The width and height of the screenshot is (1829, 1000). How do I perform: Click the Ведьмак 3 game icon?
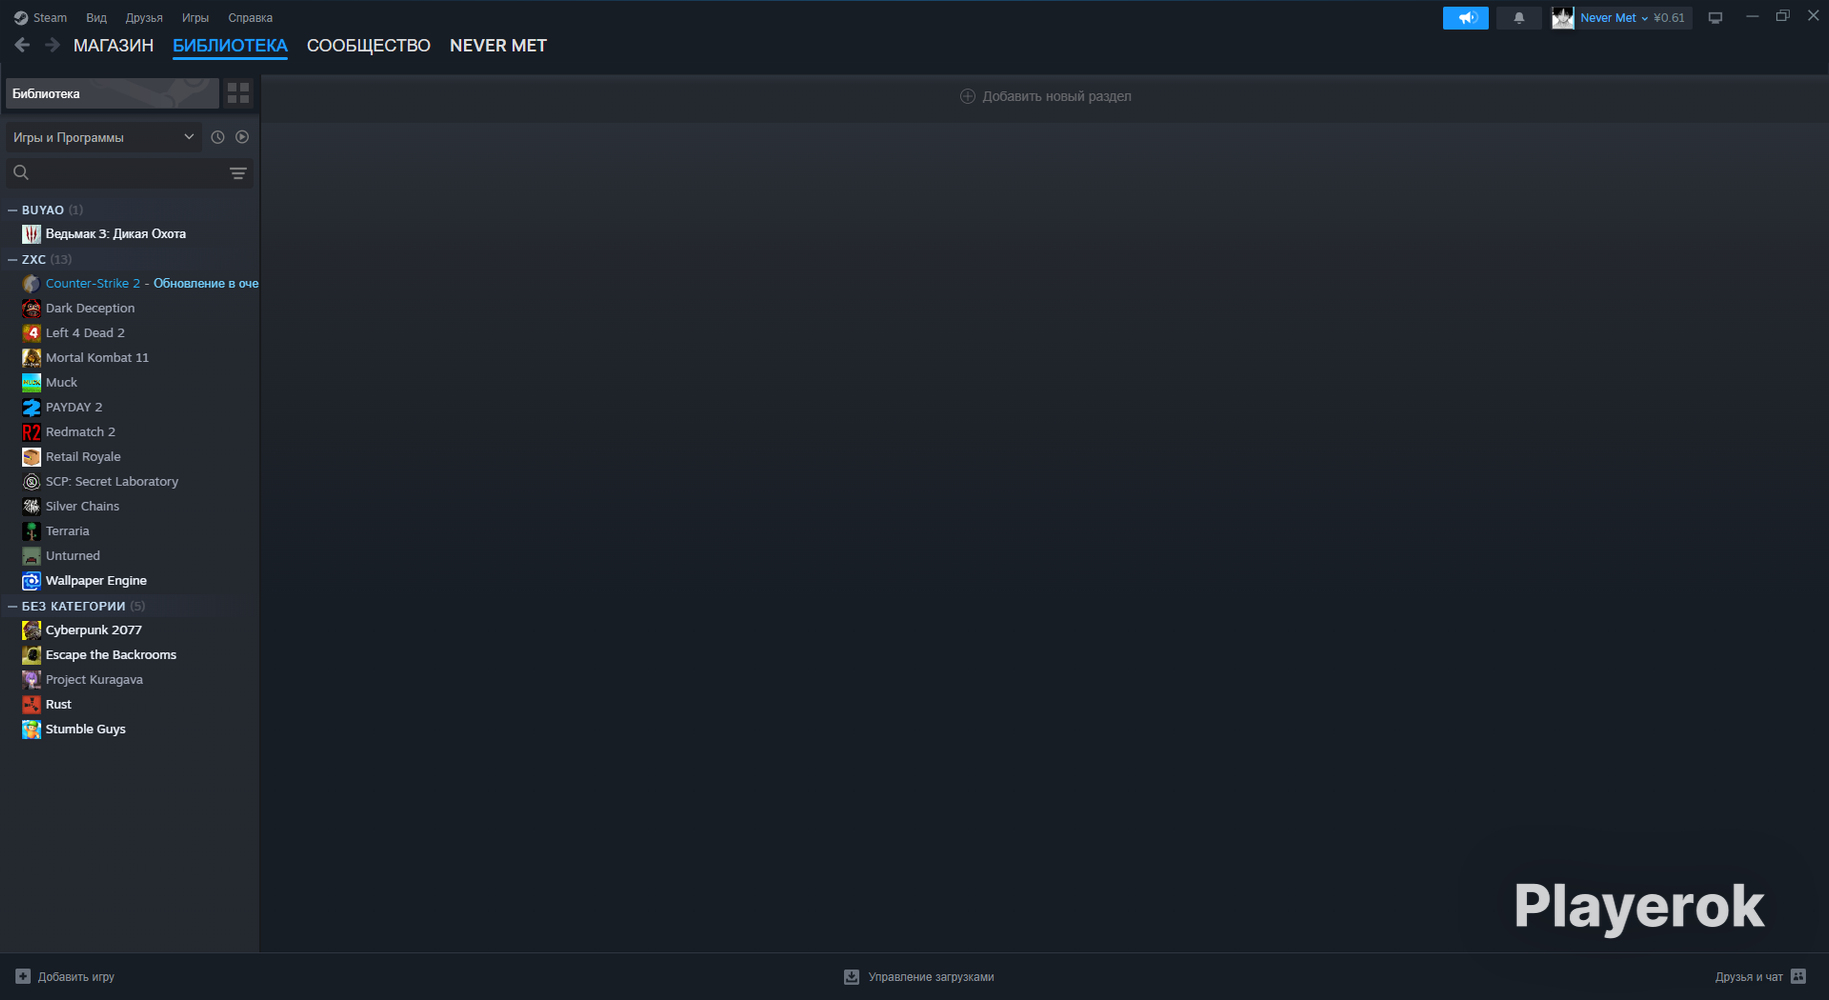31,234
